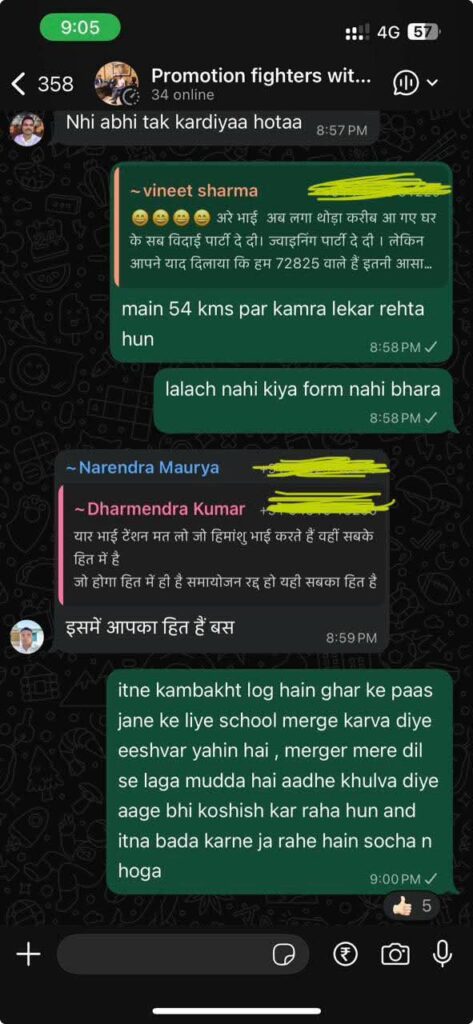This screenshot has height=1024, width=473.
Task: Tap the microphone voice message icon
Action: [442, 954]
